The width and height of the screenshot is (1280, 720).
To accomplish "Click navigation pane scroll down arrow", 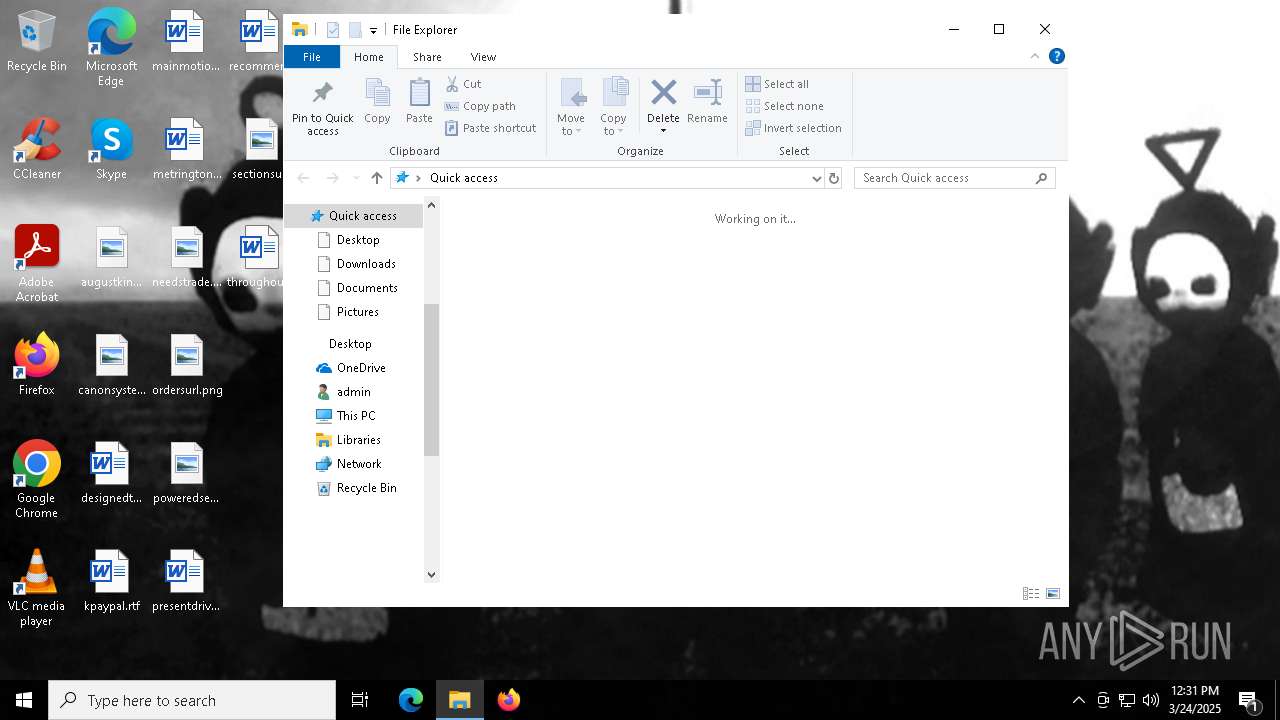I will click(x=431, y=575).
